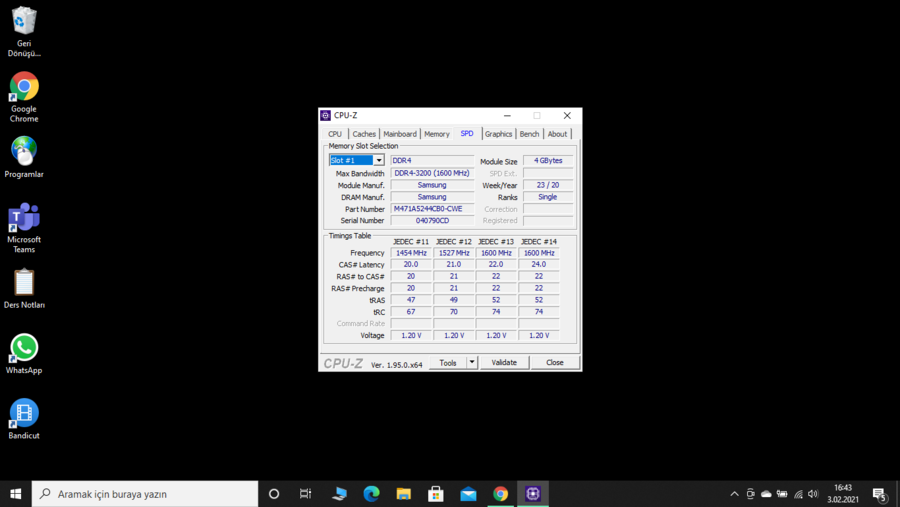Viewport: 900px width, 507px height.
Task: Switch to the Mainboard tab
Action: 400,134
